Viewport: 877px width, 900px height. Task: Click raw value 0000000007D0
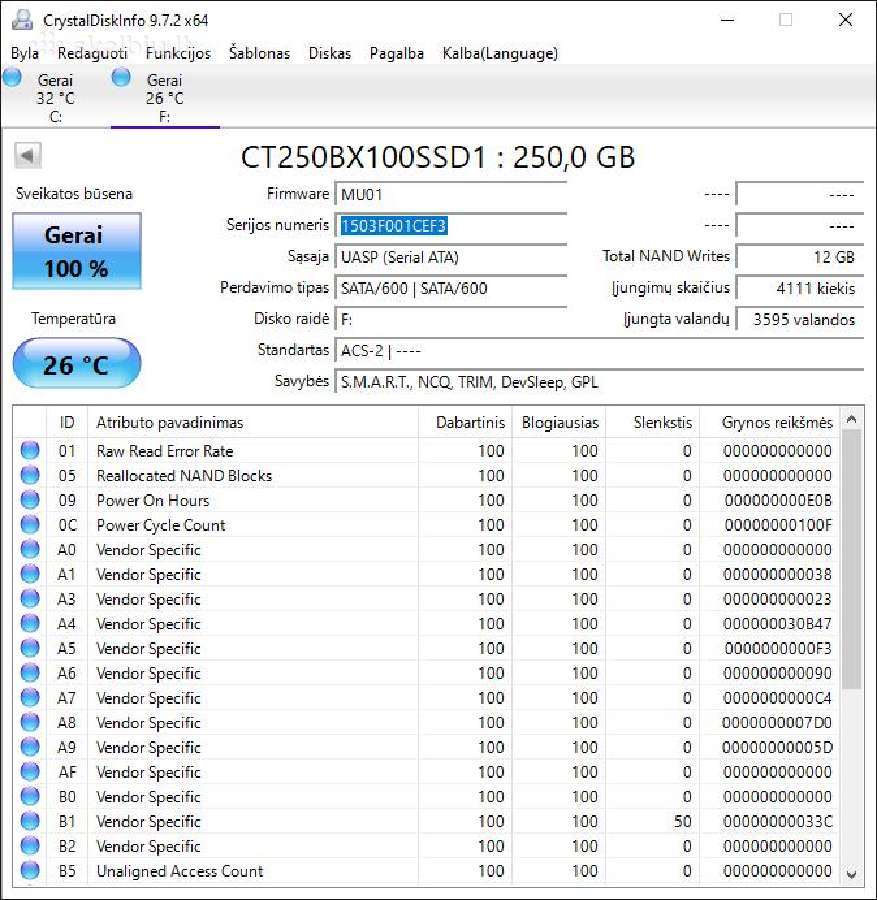tap(777, 722)
